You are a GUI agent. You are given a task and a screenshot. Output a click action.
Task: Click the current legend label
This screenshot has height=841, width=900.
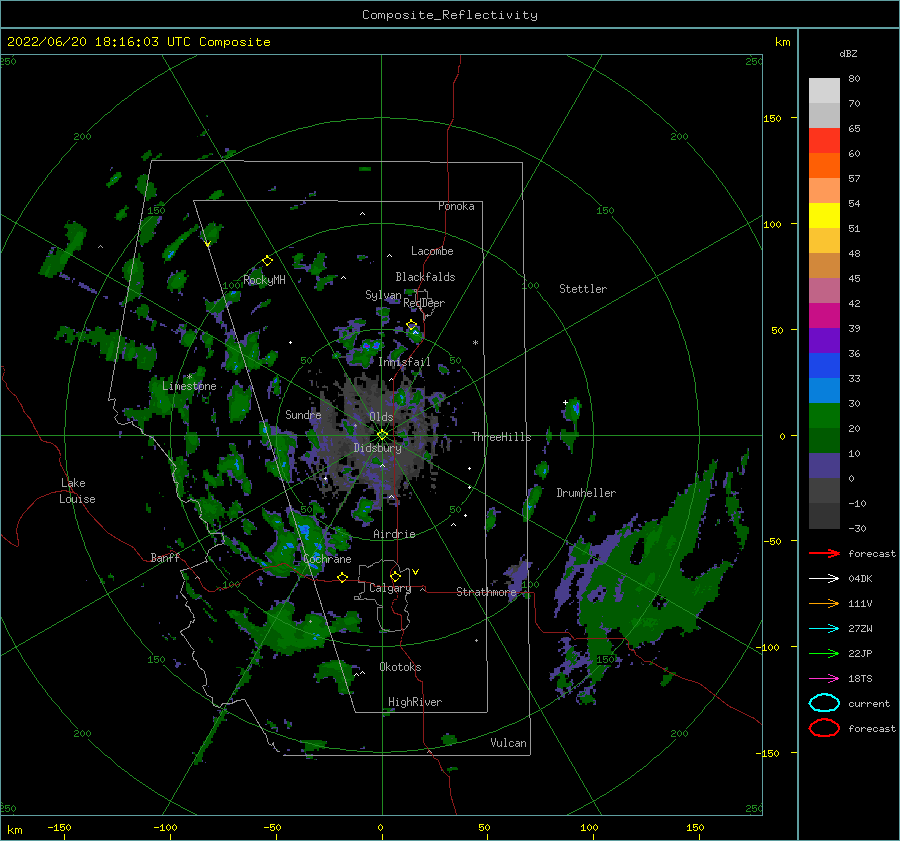(x=869, y=703)
